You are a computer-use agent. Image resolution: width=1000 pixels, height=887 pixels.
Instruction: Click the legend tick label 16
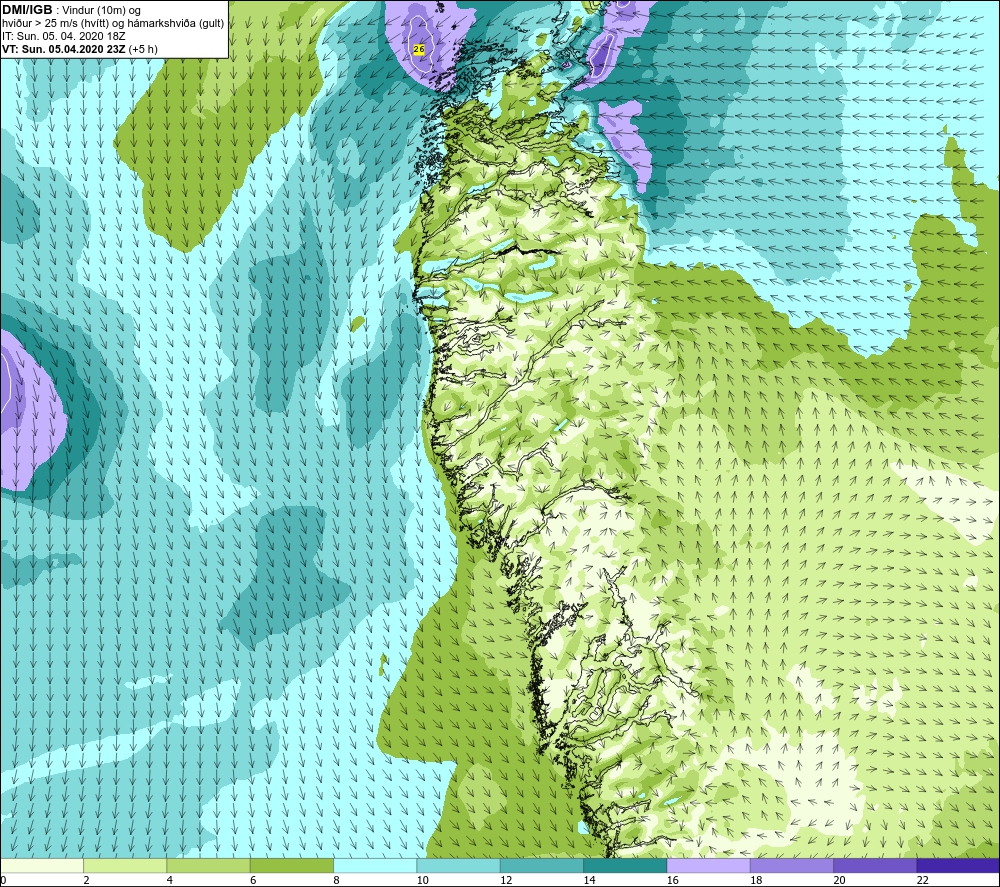tap(673, 880)
